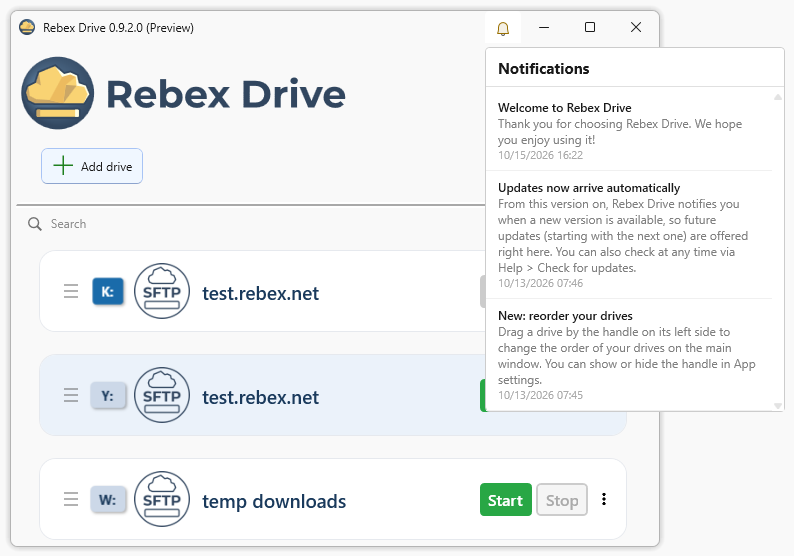This screenshot has height=556, width=794.
Task: Click the SFTP icon of K: drive
Action: pyautogui.click(x=162, y=291)
